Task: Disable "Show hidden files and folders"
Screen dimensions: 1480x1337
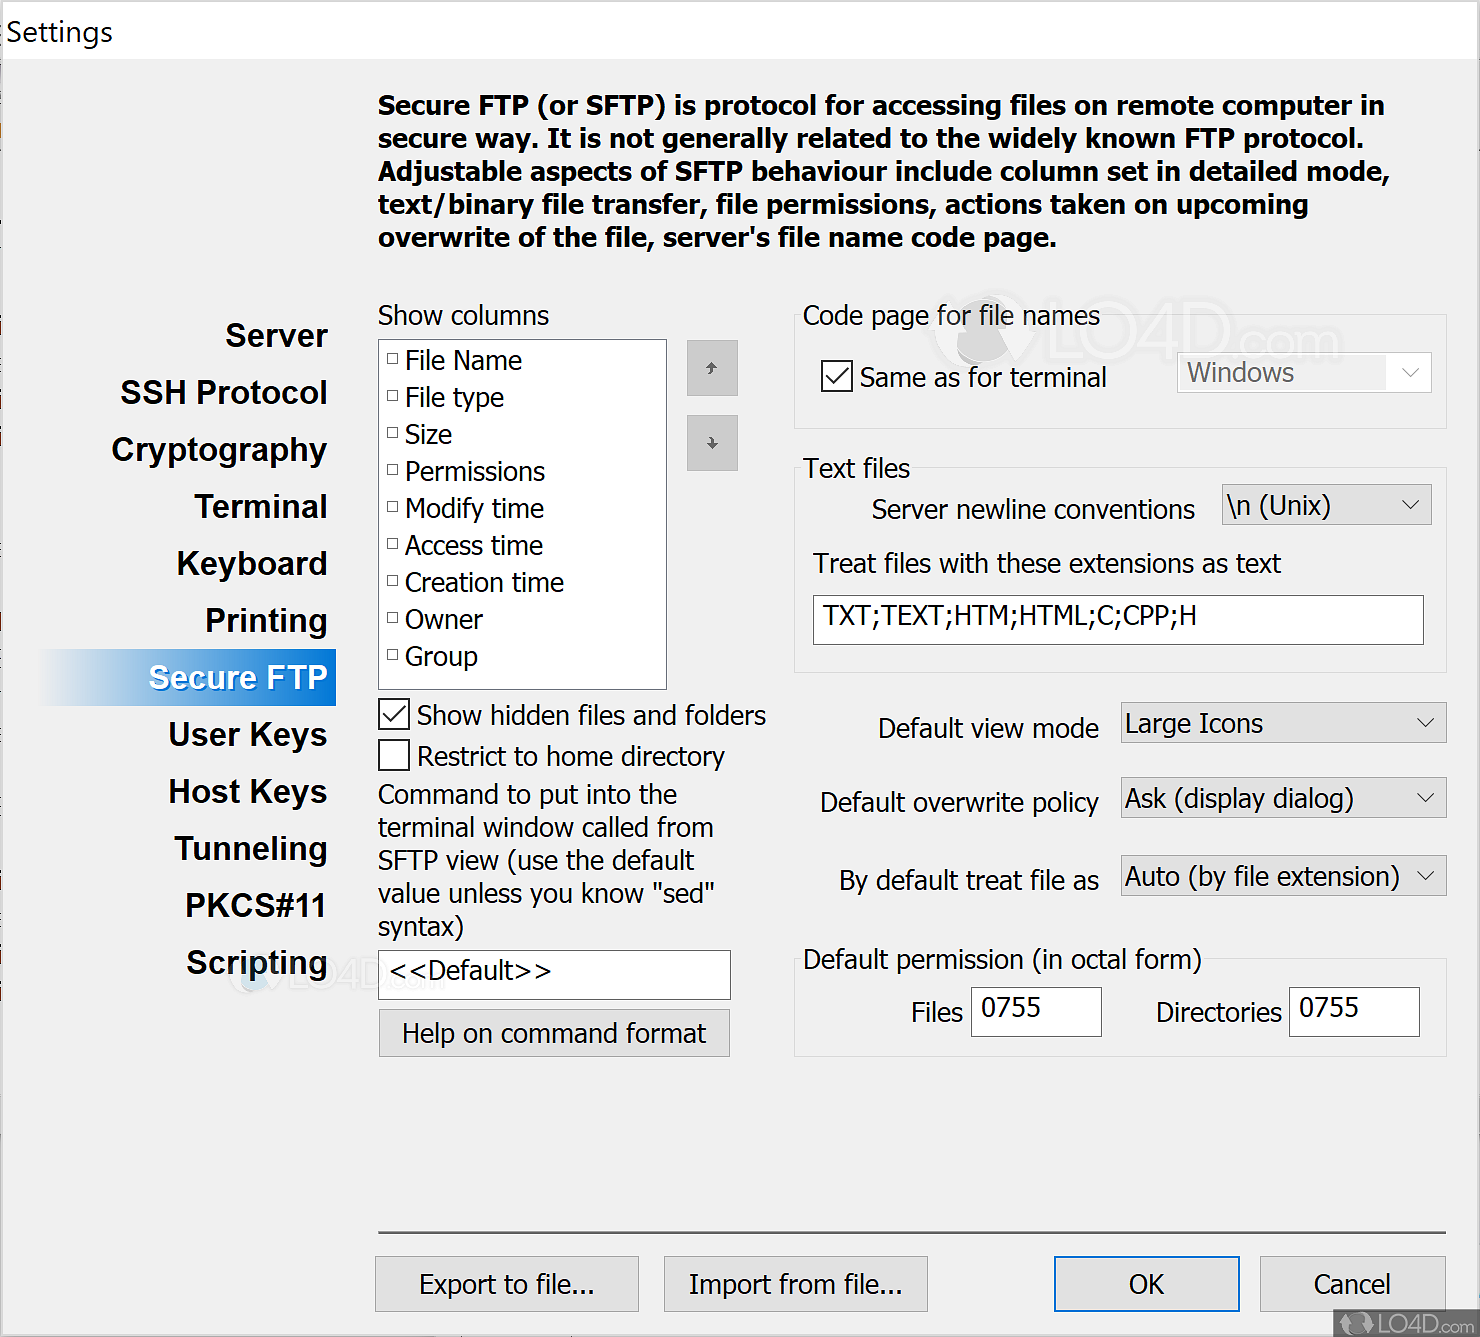Action: point(393,714)
